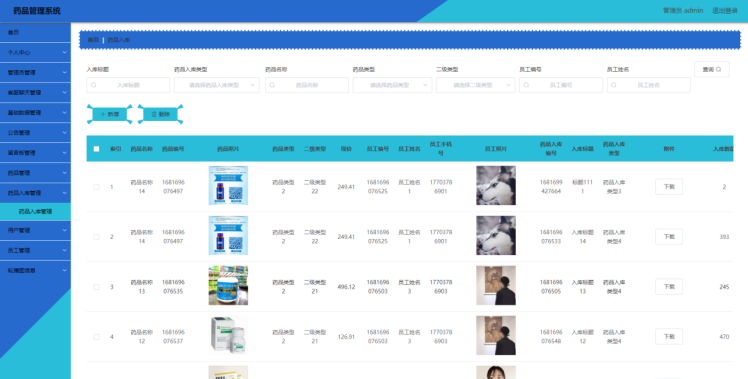Click the 查询 search button
The image size is (748, 379).
tap(712, 69)
